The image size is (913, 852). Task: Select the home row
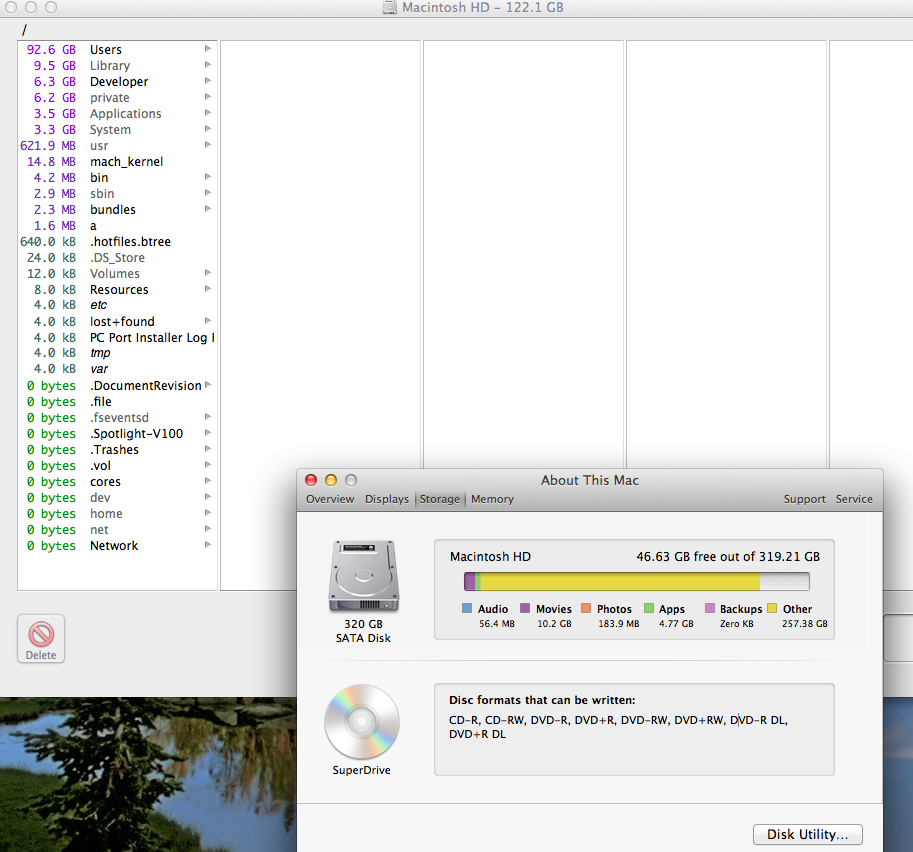click(x=118, y=514)
